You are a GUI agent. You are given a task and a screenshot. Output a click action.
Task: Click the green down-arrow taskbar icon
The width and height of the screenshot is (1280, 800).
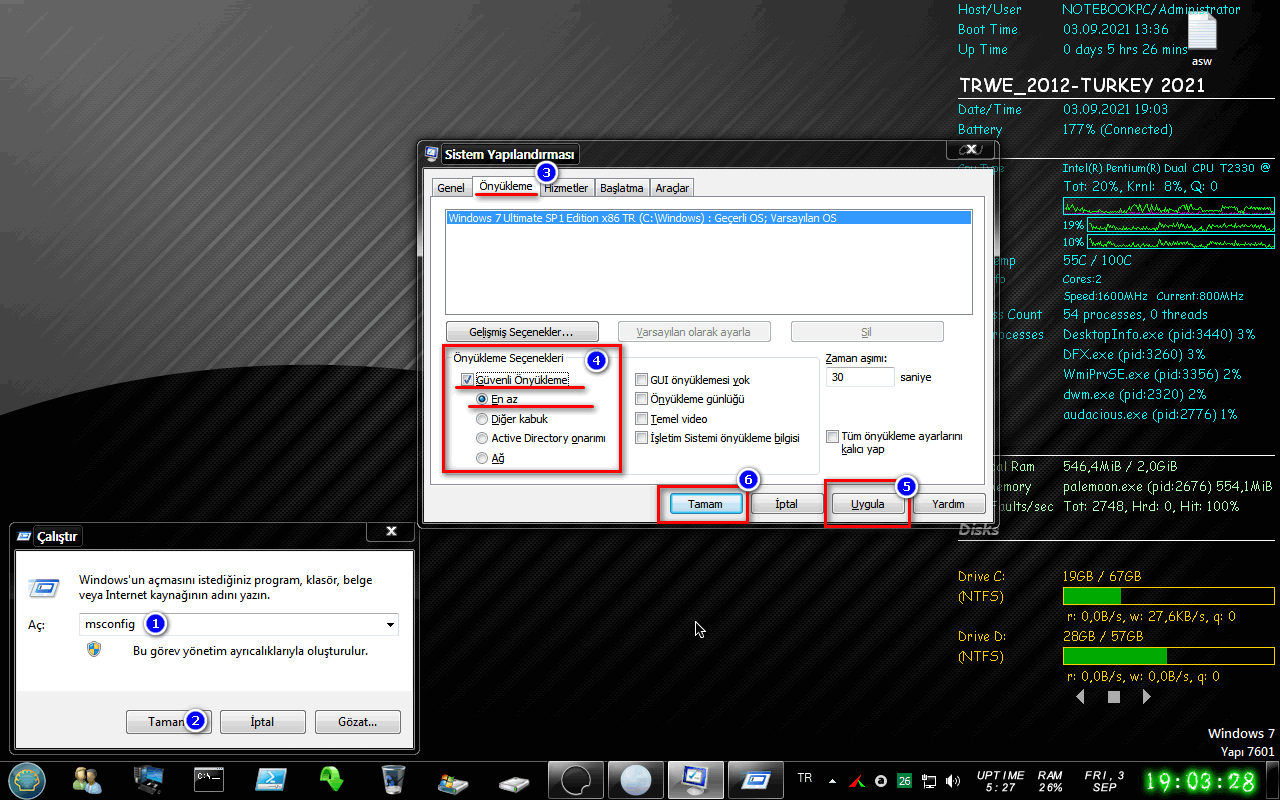tap(331, 779)
